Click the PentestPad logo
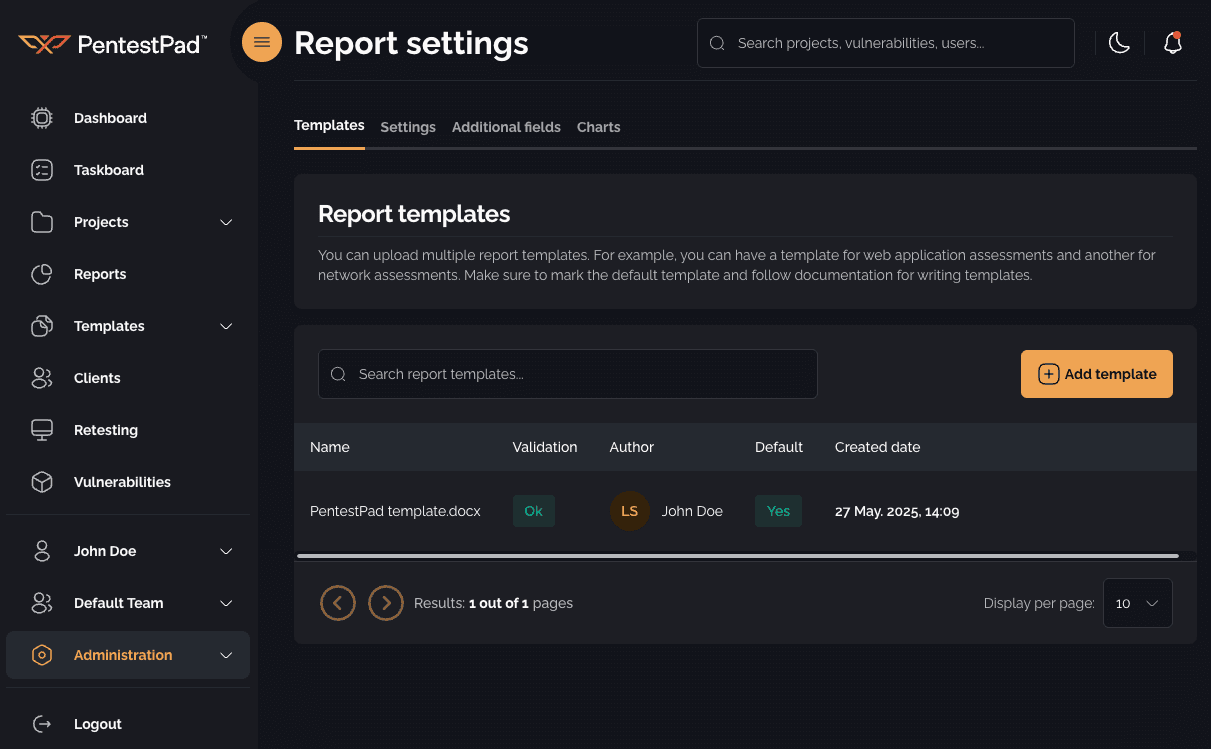The height and width of the screenshot is (749, 1211). [110, 42]
